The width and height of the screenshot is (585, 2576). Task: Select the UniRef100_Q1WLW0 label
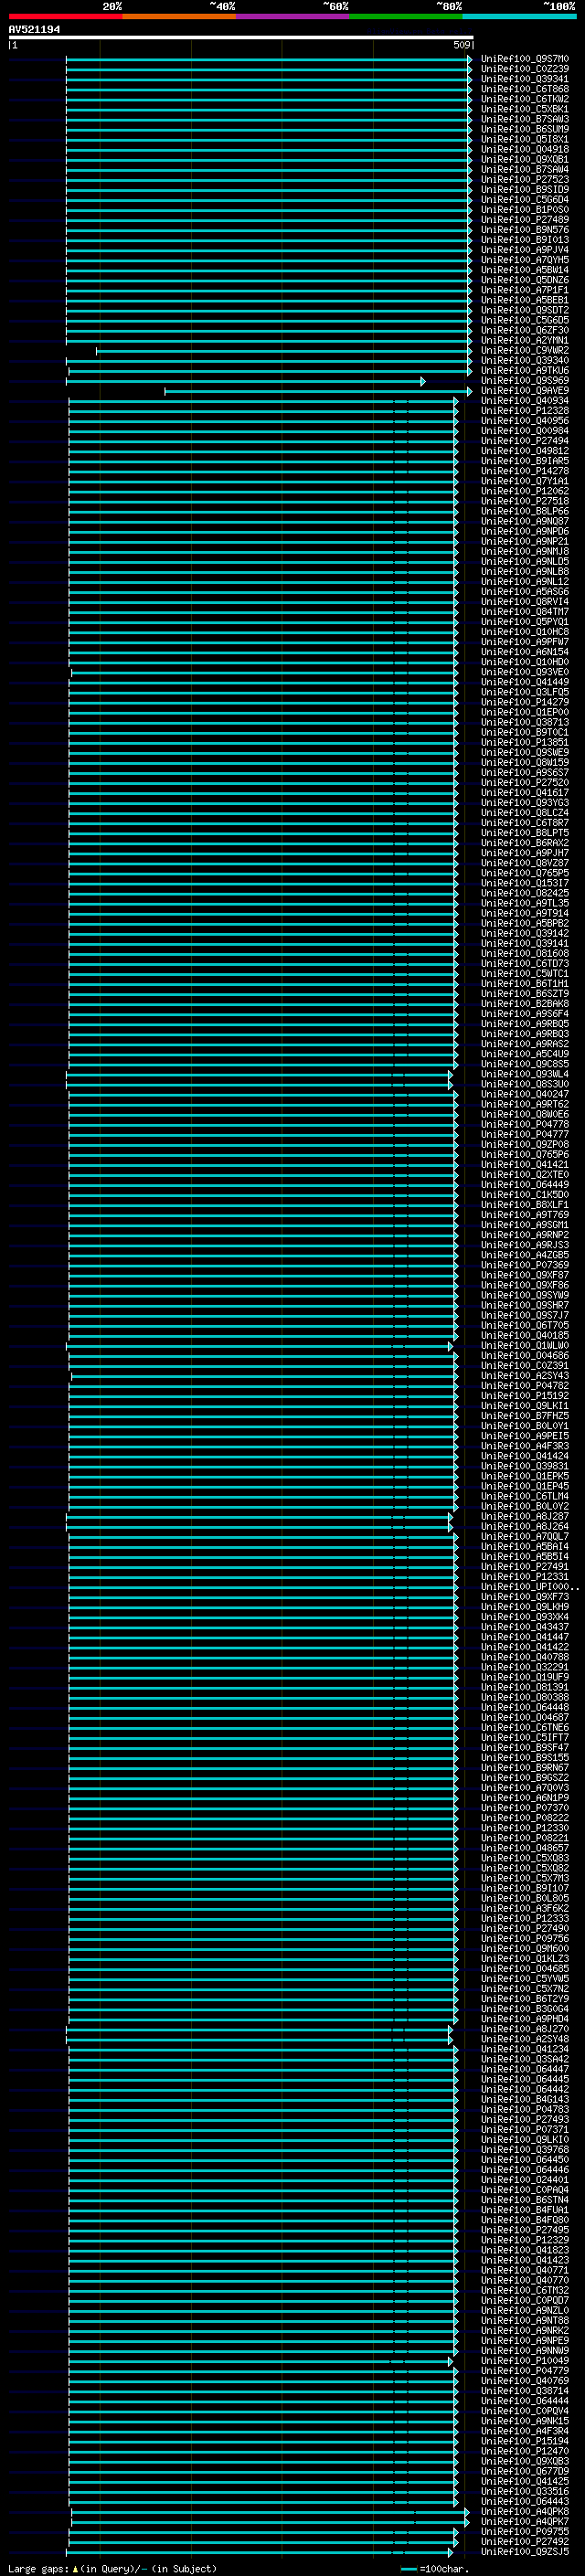[x=525, y=1346]
